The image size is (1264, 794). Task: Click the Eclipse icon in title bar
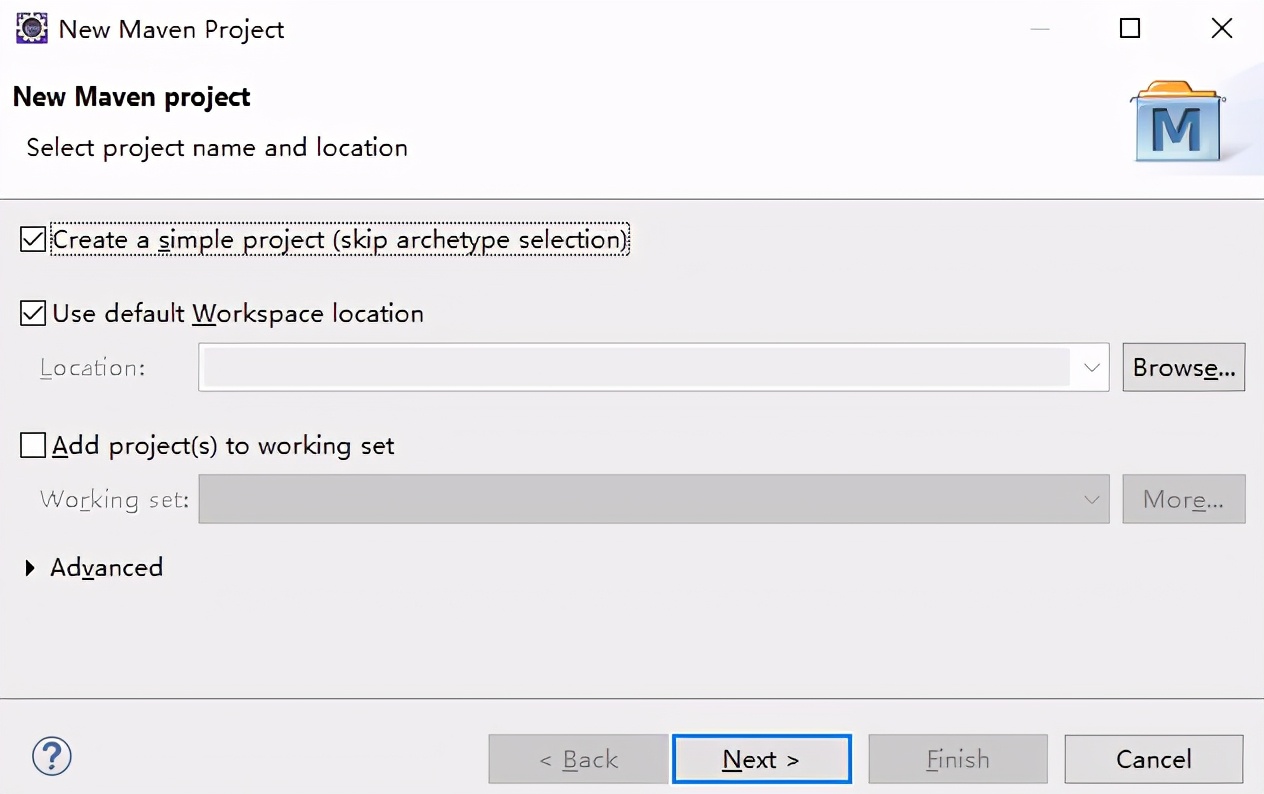click(x=32, y=28)
